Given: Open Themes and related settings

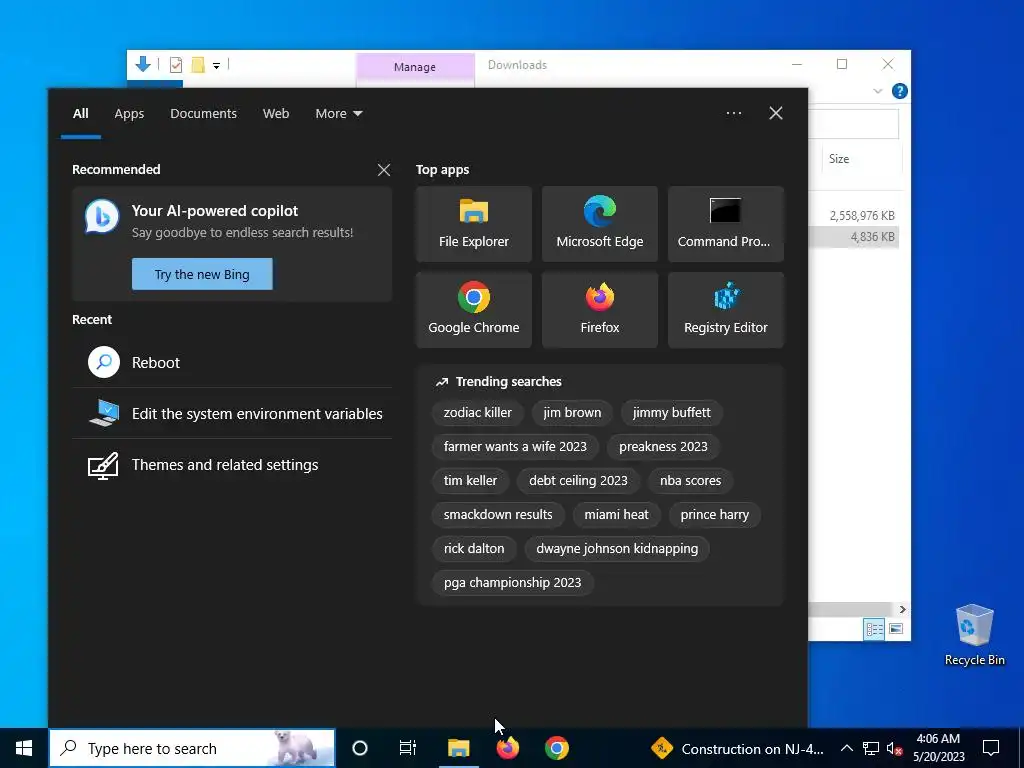Looking at the screenshot, I should pyautogui.click(x=232, y=465).
